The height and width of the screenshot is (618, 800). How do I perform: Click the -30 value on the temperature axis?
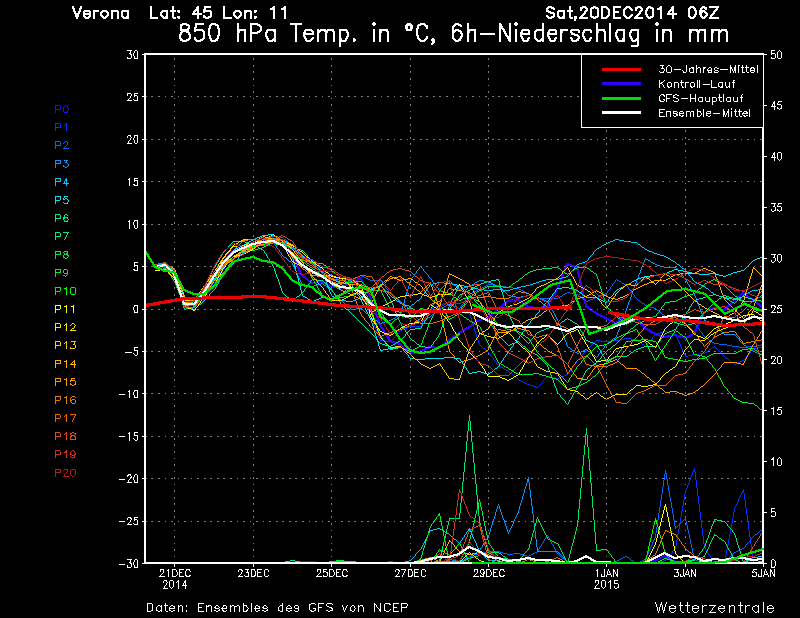129,563
